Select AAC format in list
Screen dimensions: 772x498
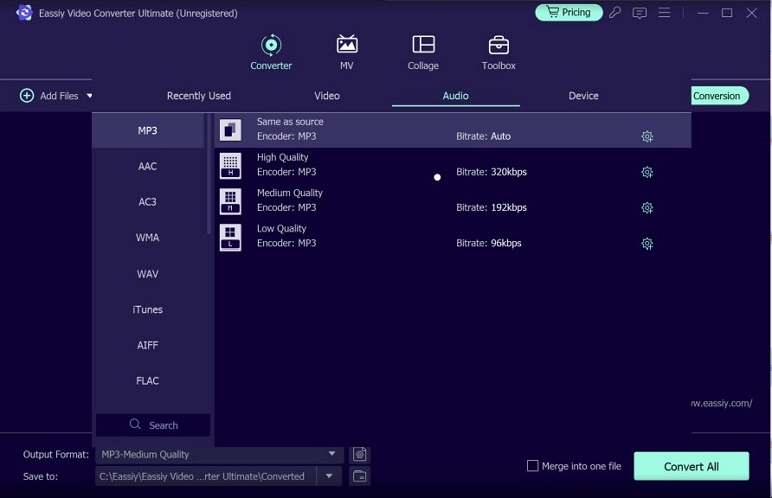pyautogui.click(x=148, y=166)
